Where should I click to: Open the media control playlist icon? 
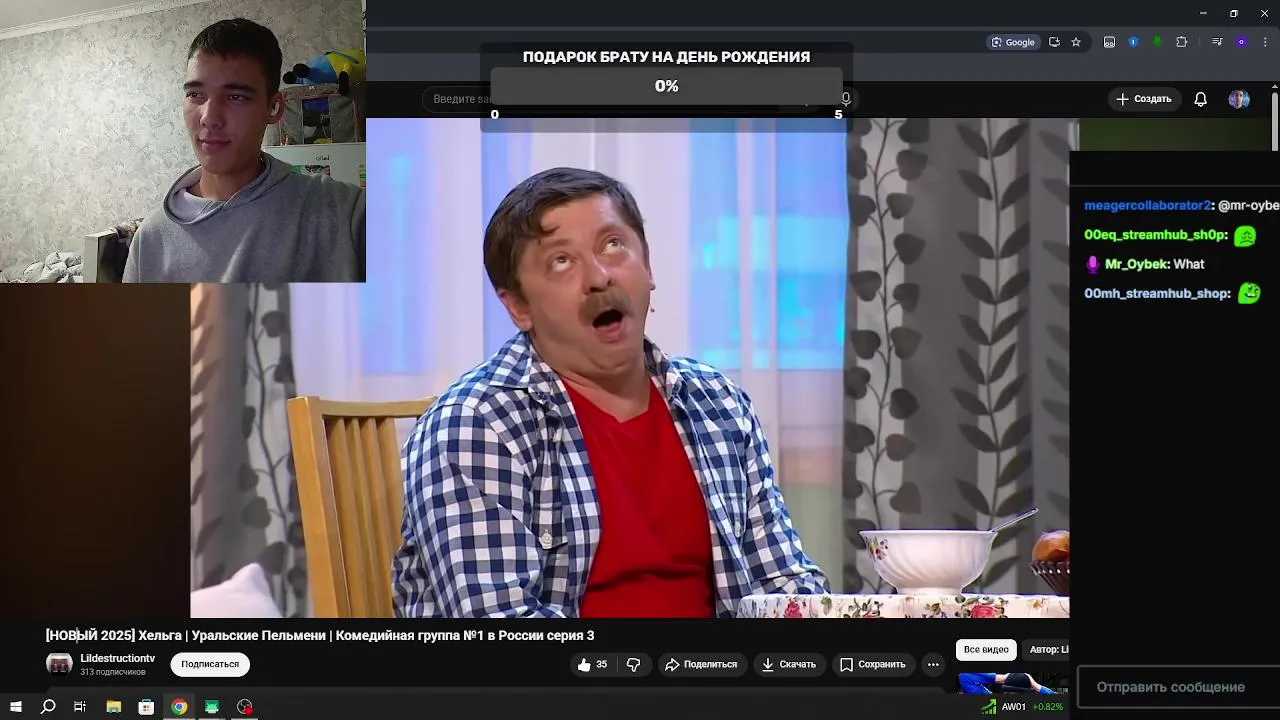[x=1217, y=42]
